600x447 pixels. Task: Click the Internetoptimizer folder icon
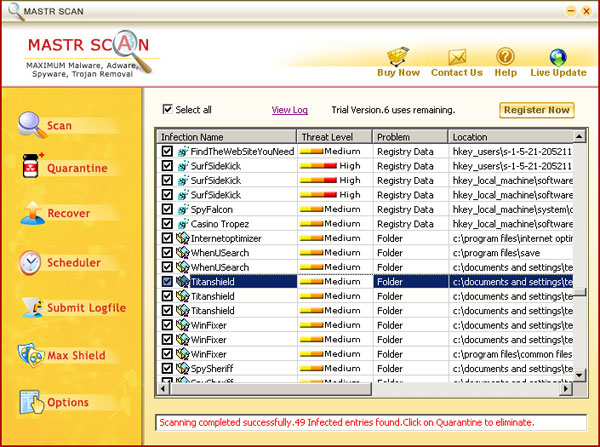coord(183,238)
